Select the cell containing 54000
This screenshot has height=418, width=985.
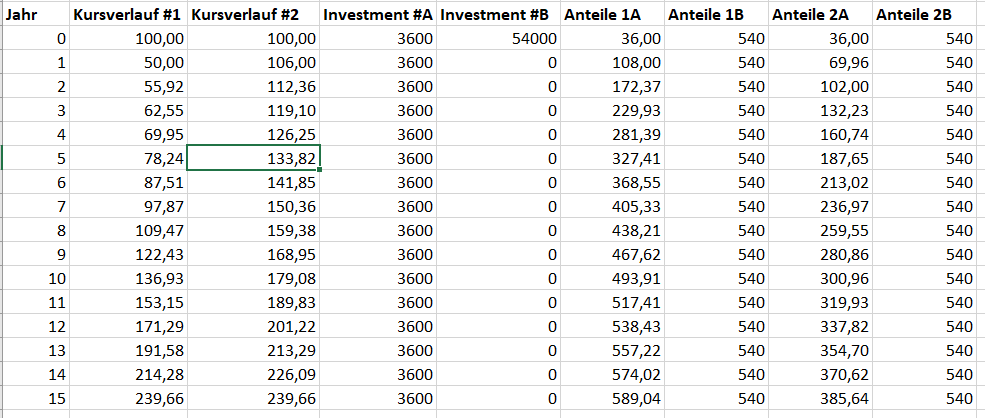[497, 38]
